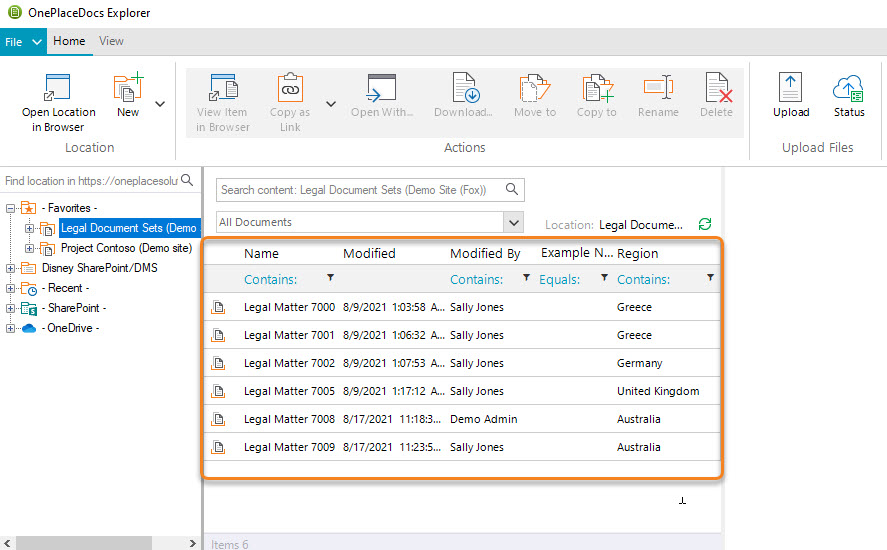Click the Upload icon
The image size is (887, 550).
point(790,87)
